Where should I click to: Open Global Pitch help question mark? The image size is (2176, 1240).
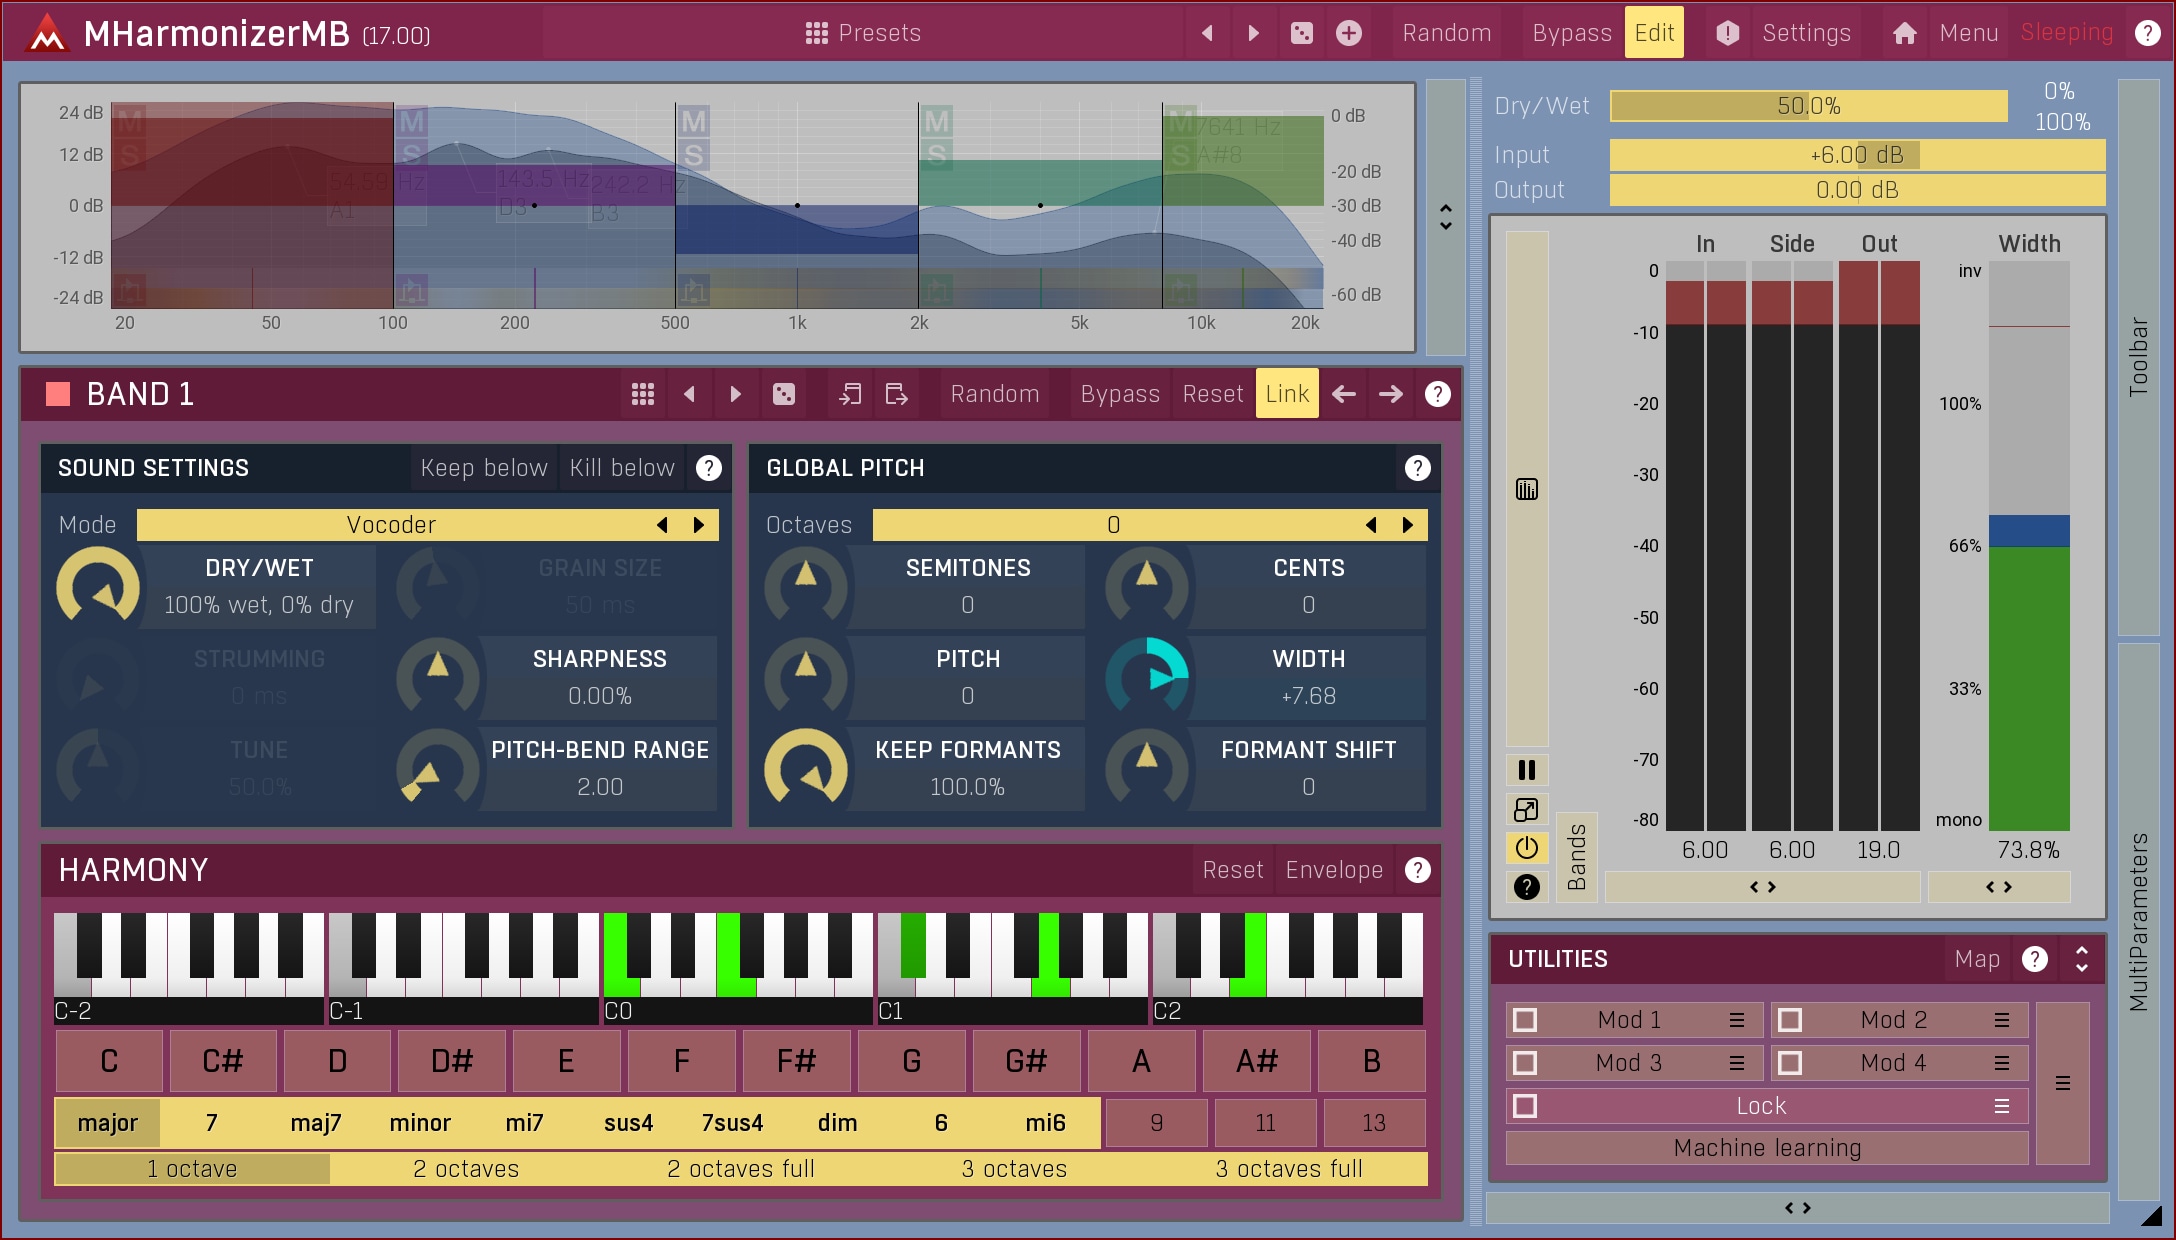pyautogui.click(x=1417, y=468)
